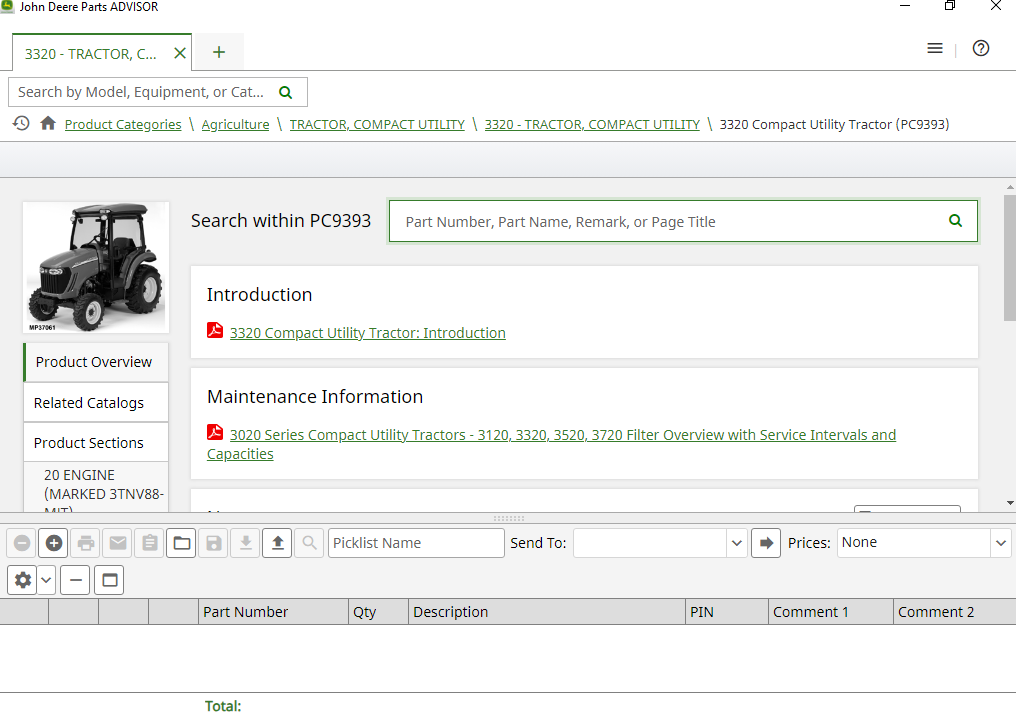Open the history clock icon
1016x720 pixels.
coord(21,123)
